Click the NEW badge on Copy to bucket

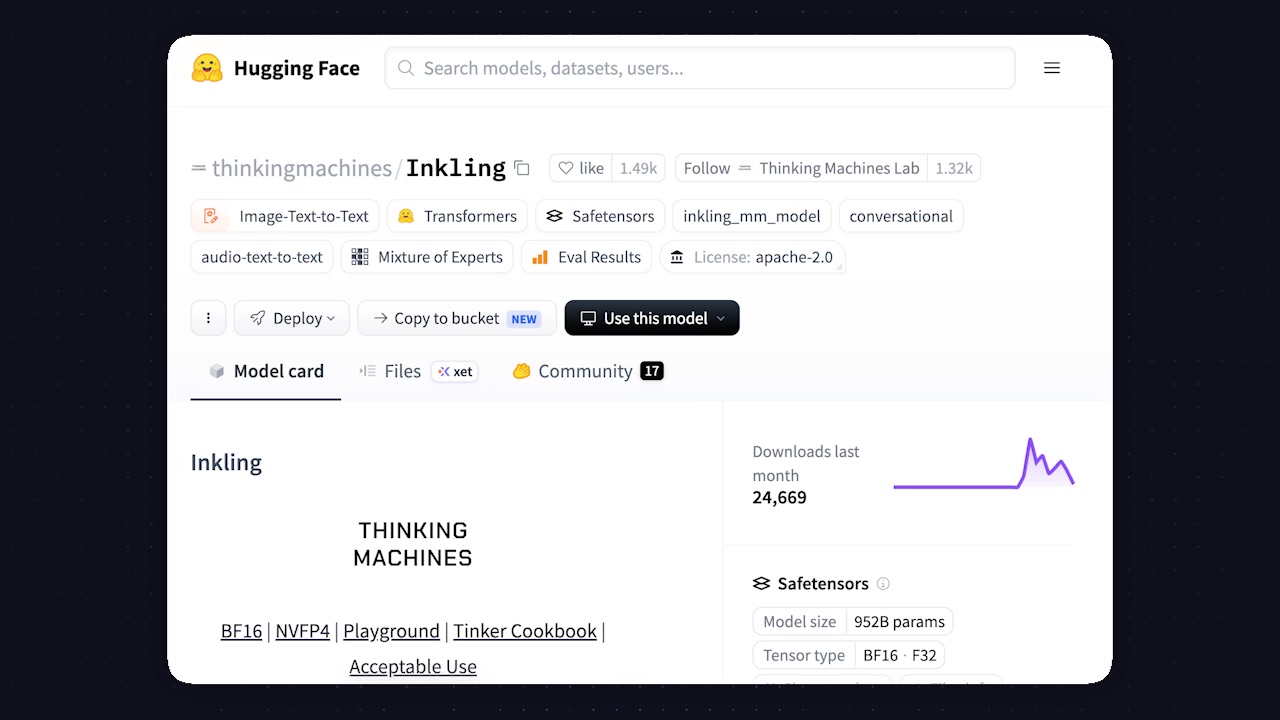point(524,319)
